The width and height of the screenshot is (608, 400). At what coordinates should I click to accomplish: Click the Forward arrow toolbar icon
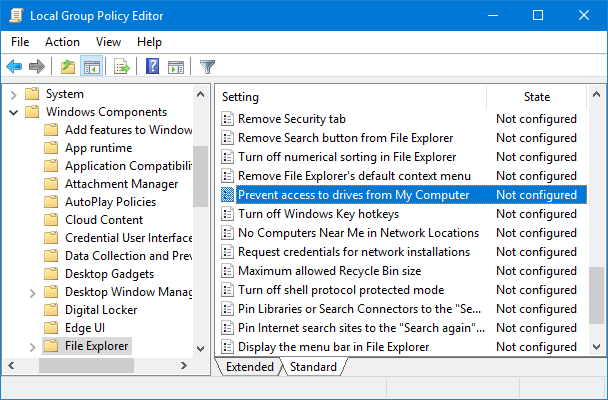point(37,67)
